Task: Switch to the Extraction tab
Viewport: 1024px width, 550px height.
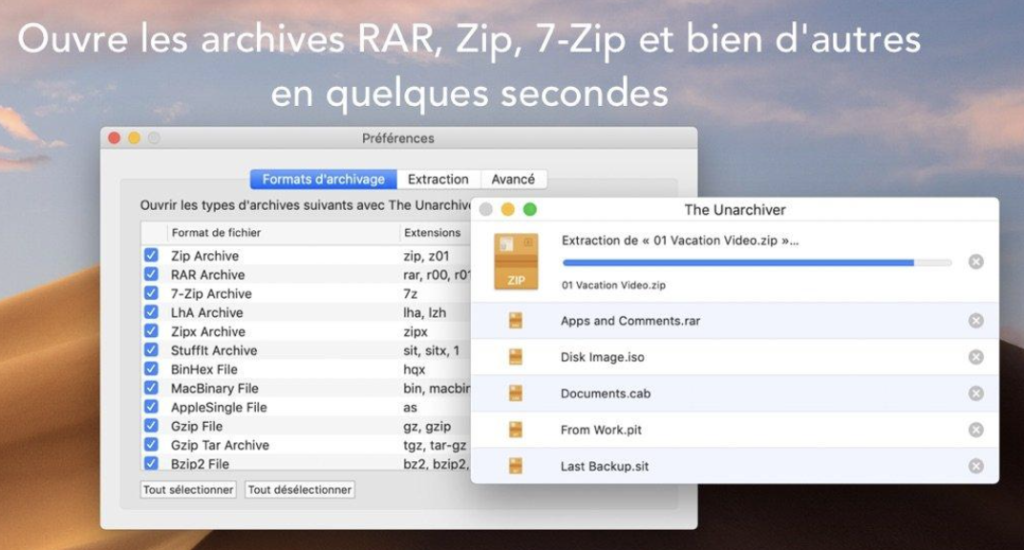Action: (x=438, y=179)
